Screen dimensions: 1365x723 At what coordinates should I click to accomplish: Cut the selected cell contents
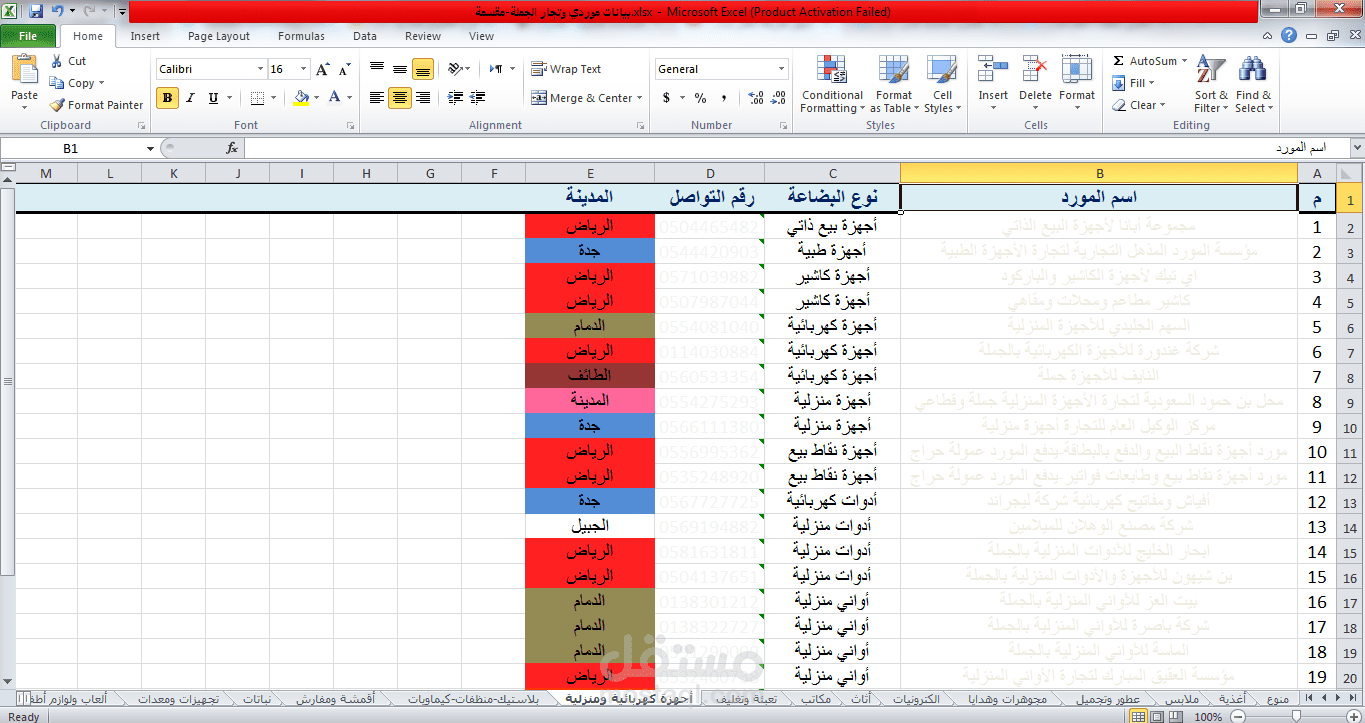point(68,61)
